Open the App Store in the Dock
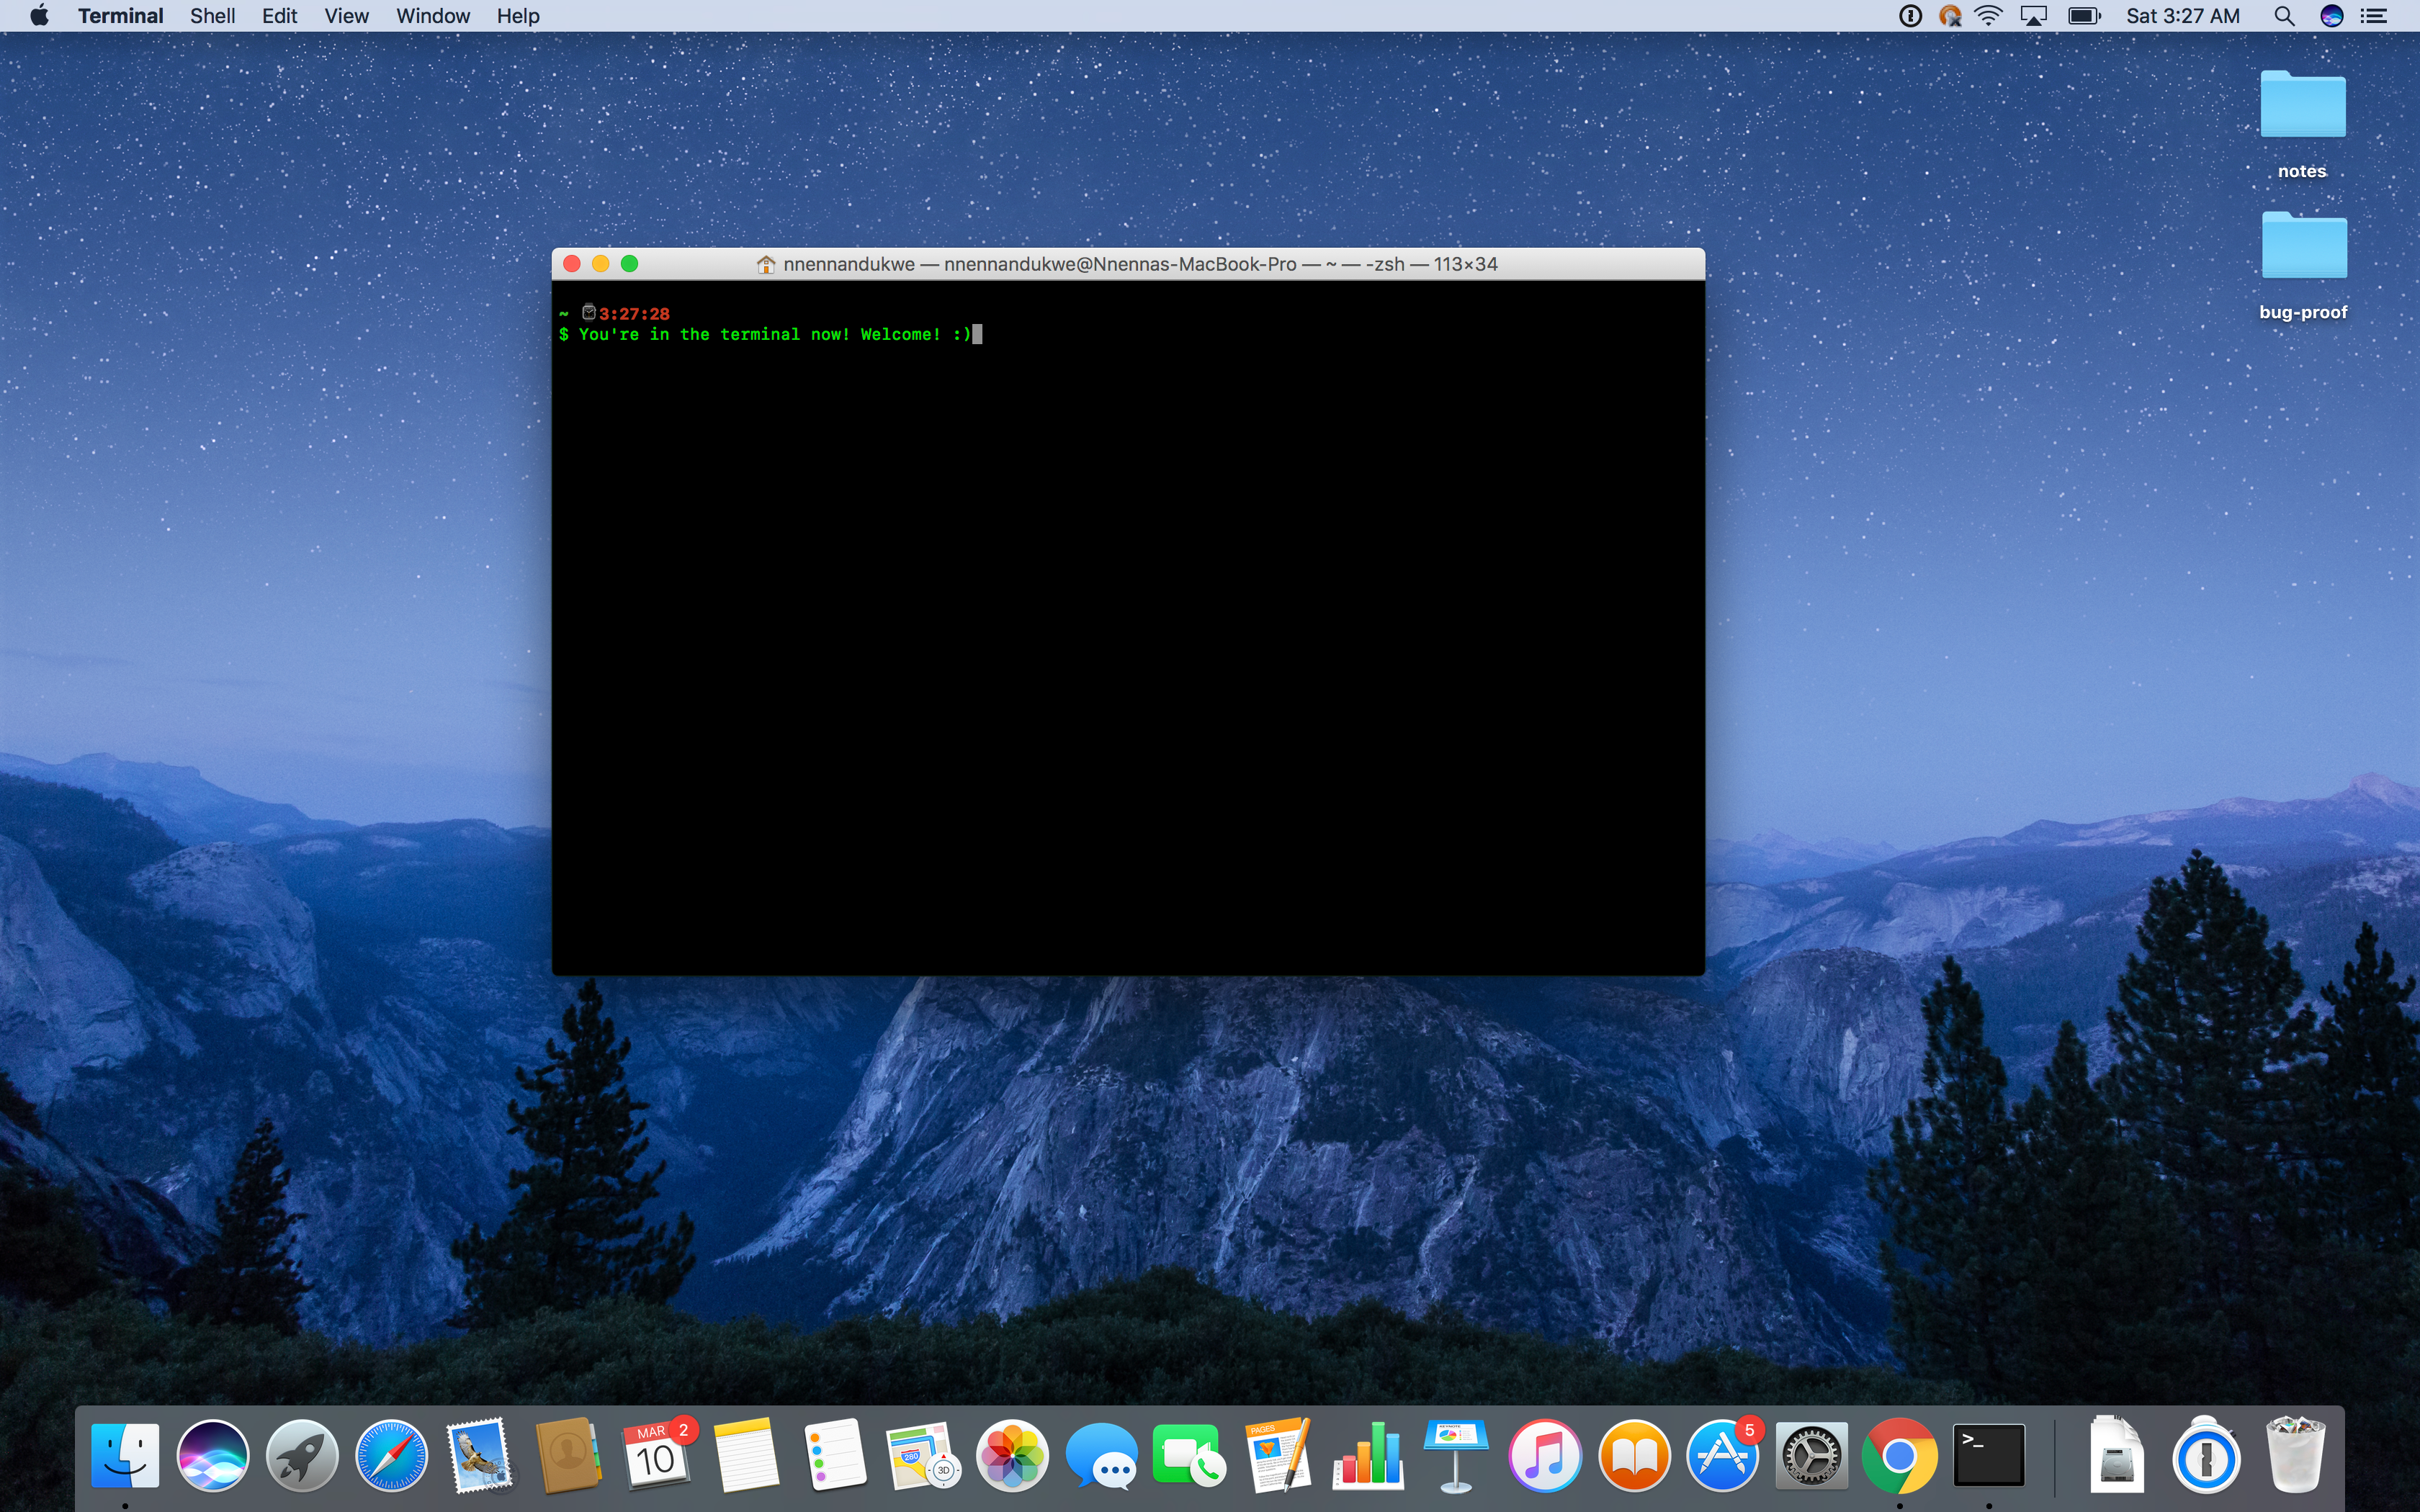Screen dimensions: 2420x1512 [x=1722, y=1456]
